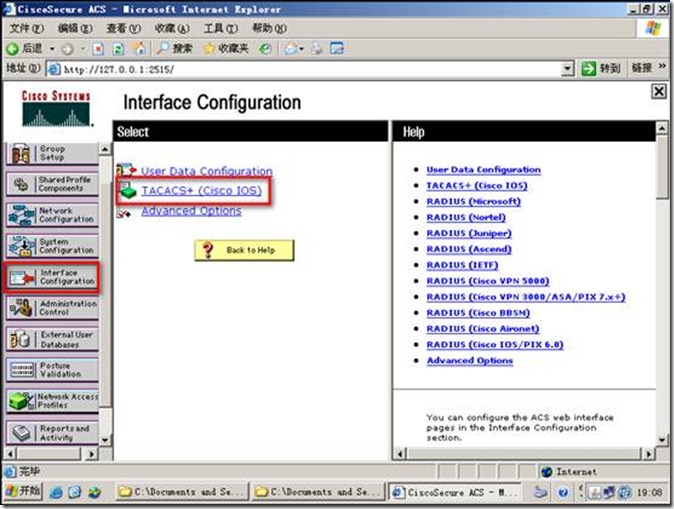Open the Back button history dropdown arrow
The width and height of the screenshot is (674, 509).
click(52, 49)
